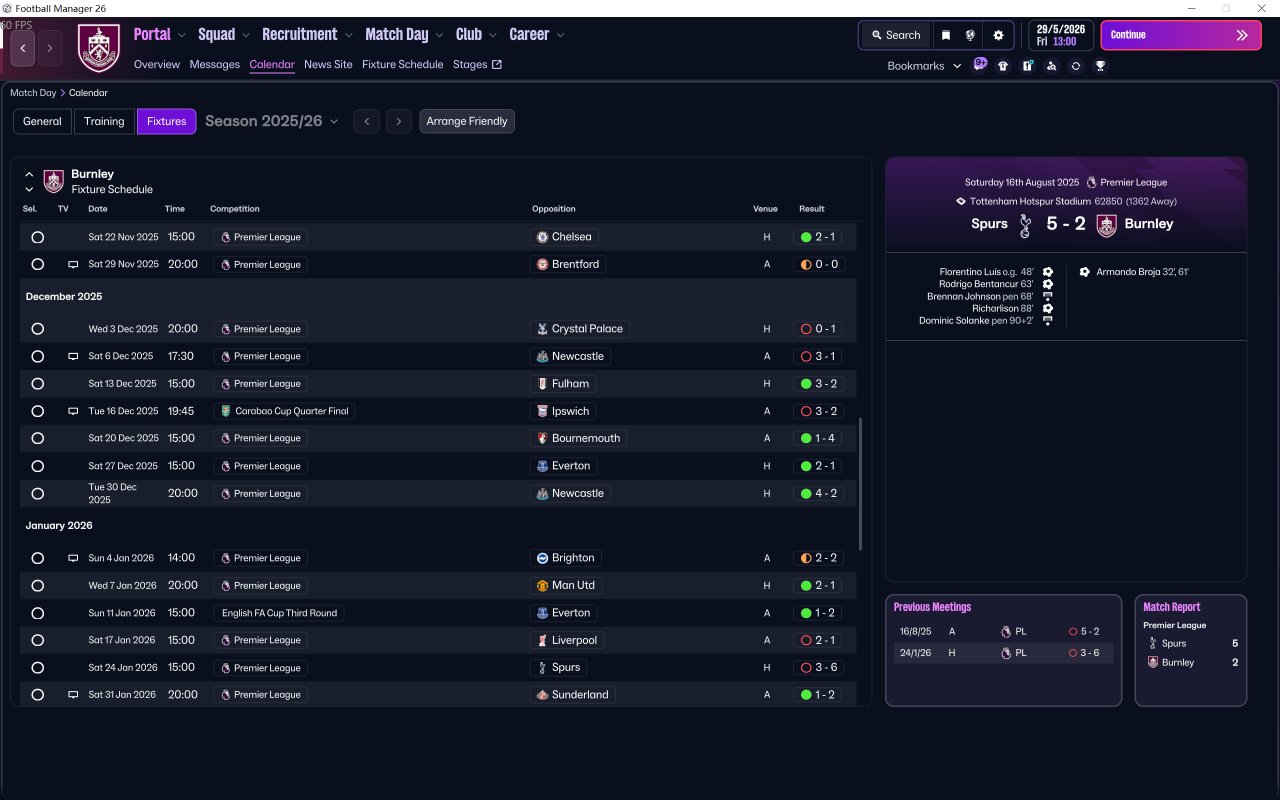1280x800 pixels.
Task: Click the Search field in the top bar
Action: pos(895,35)
